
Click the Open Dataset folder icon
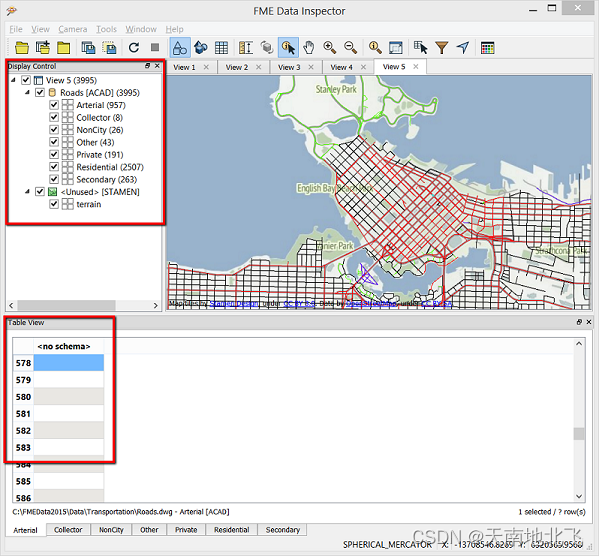(22, 48)
